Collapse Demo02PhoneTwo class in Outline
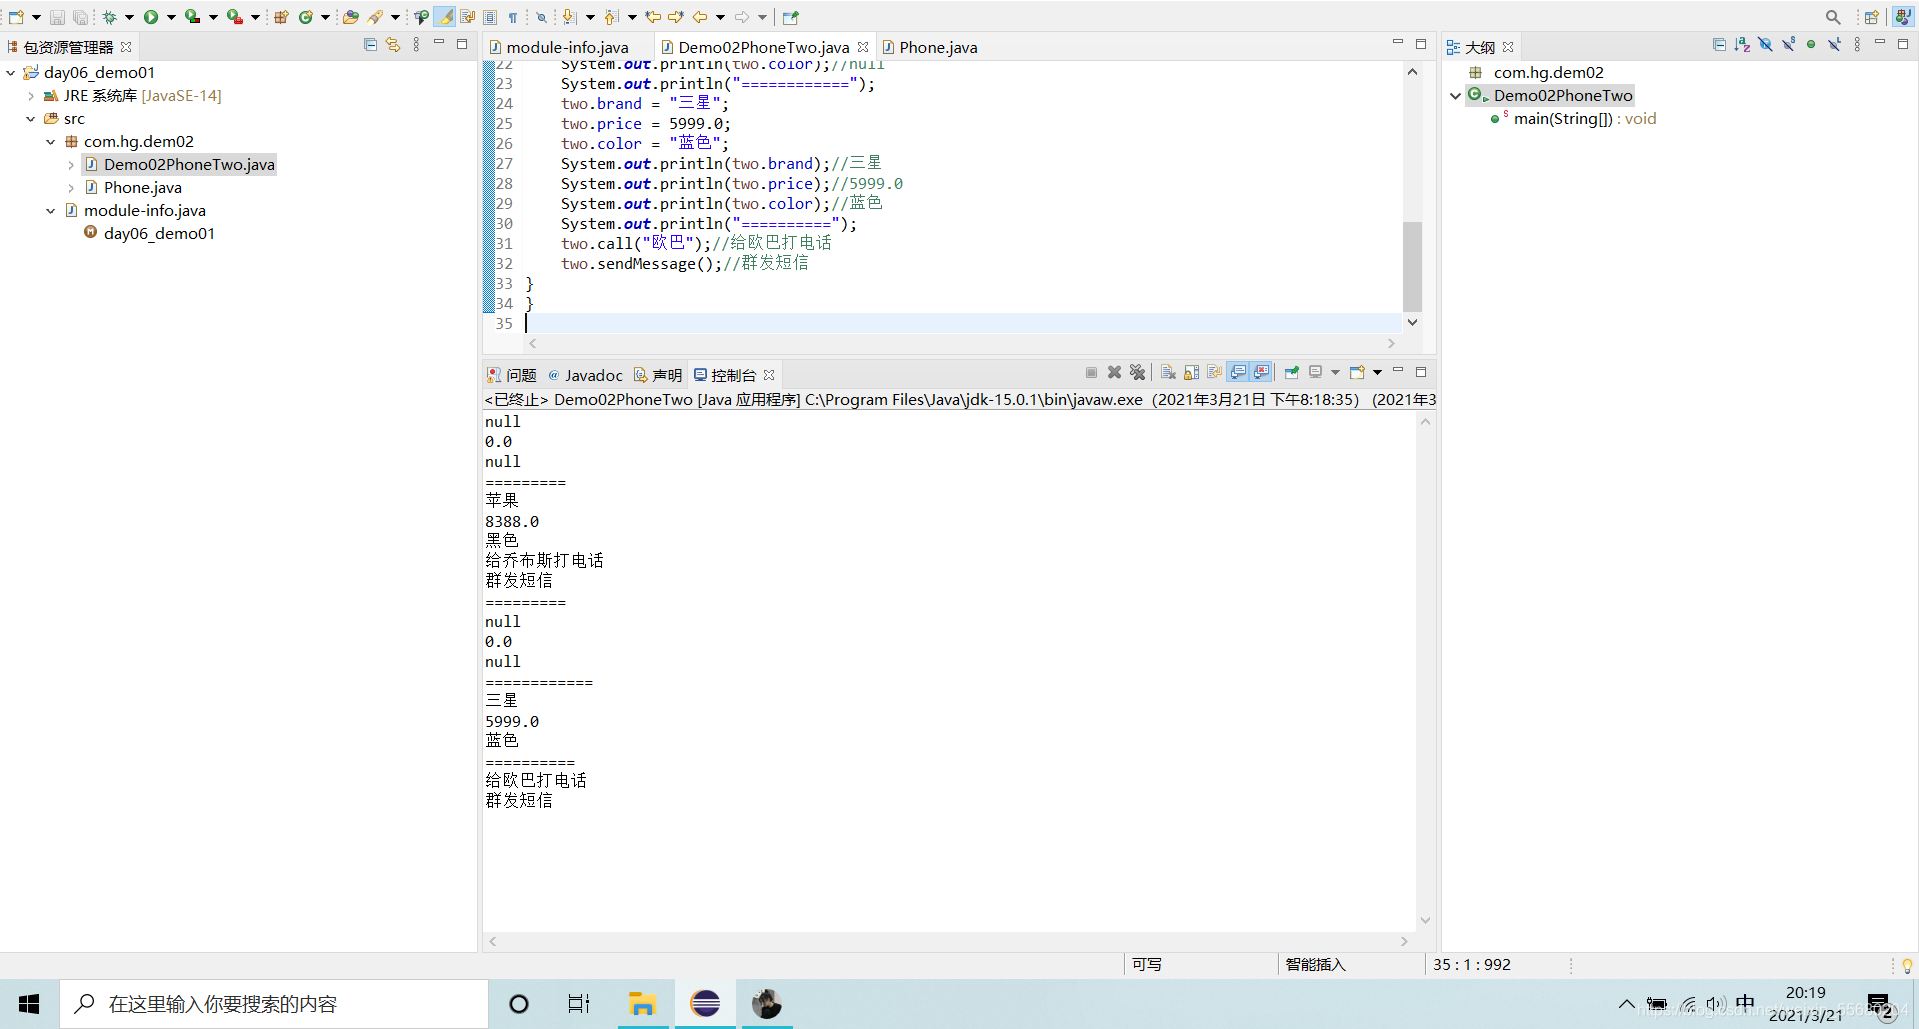 click(1456, 96)
